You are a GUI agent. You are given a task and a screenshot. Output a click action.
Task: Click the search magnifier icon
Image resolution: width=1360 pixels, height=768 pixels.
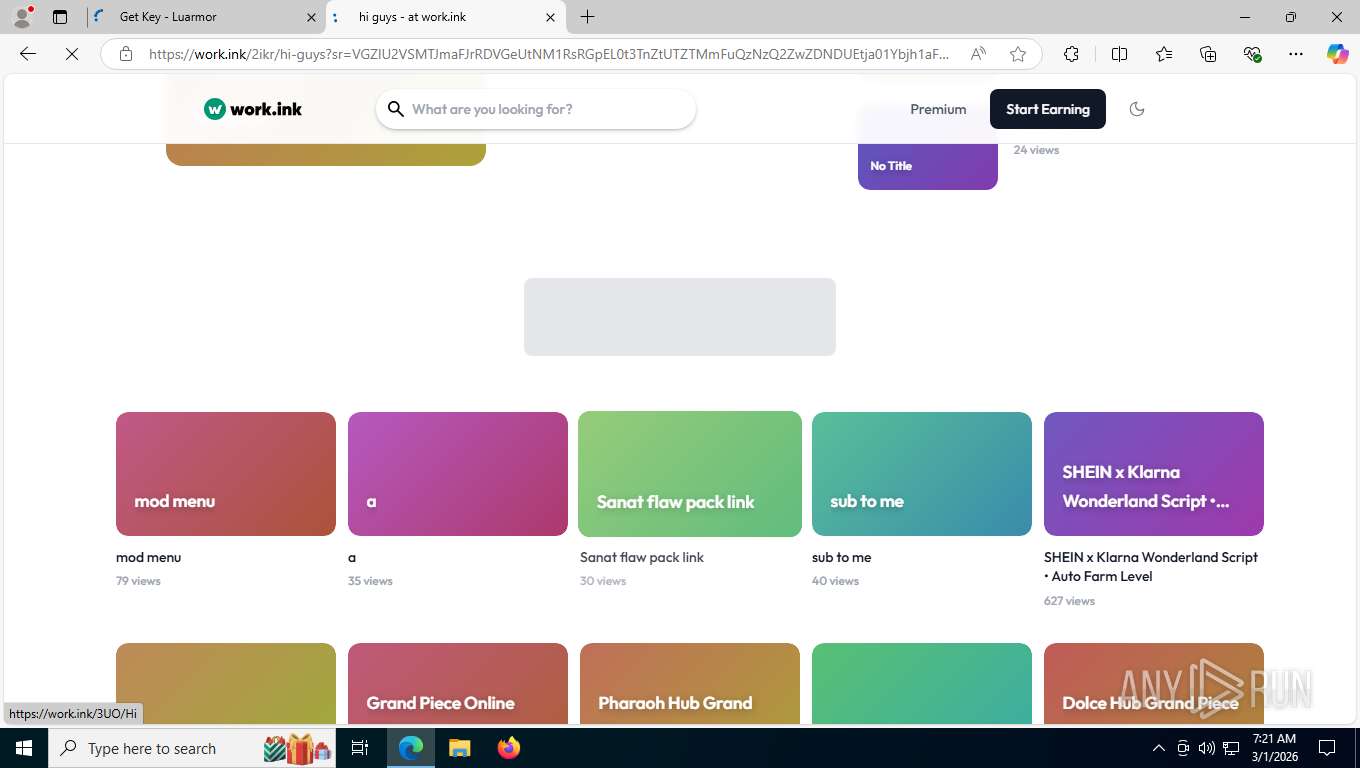tap(396, 109)
